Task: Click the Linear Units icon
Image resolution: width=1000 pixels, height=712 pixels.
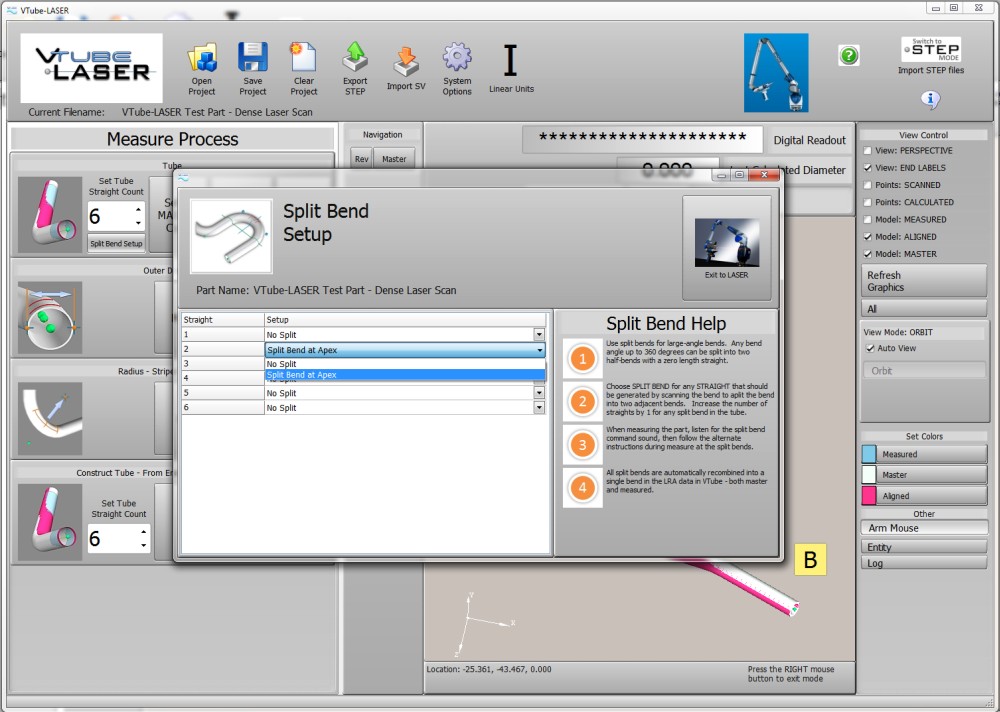Action: click(511, 62)
